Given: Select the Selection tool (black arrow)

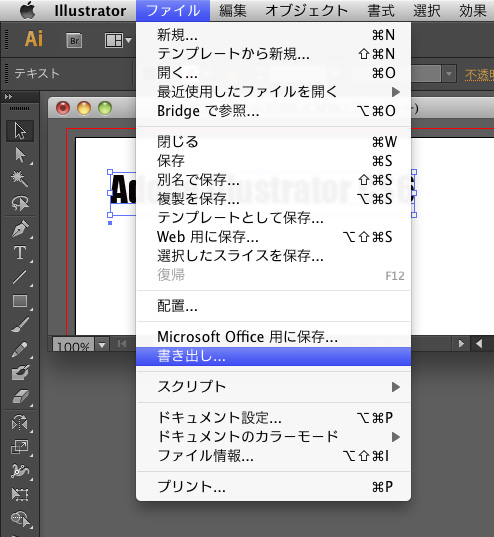Looking at the screenshot, I should tap(20, 131).
